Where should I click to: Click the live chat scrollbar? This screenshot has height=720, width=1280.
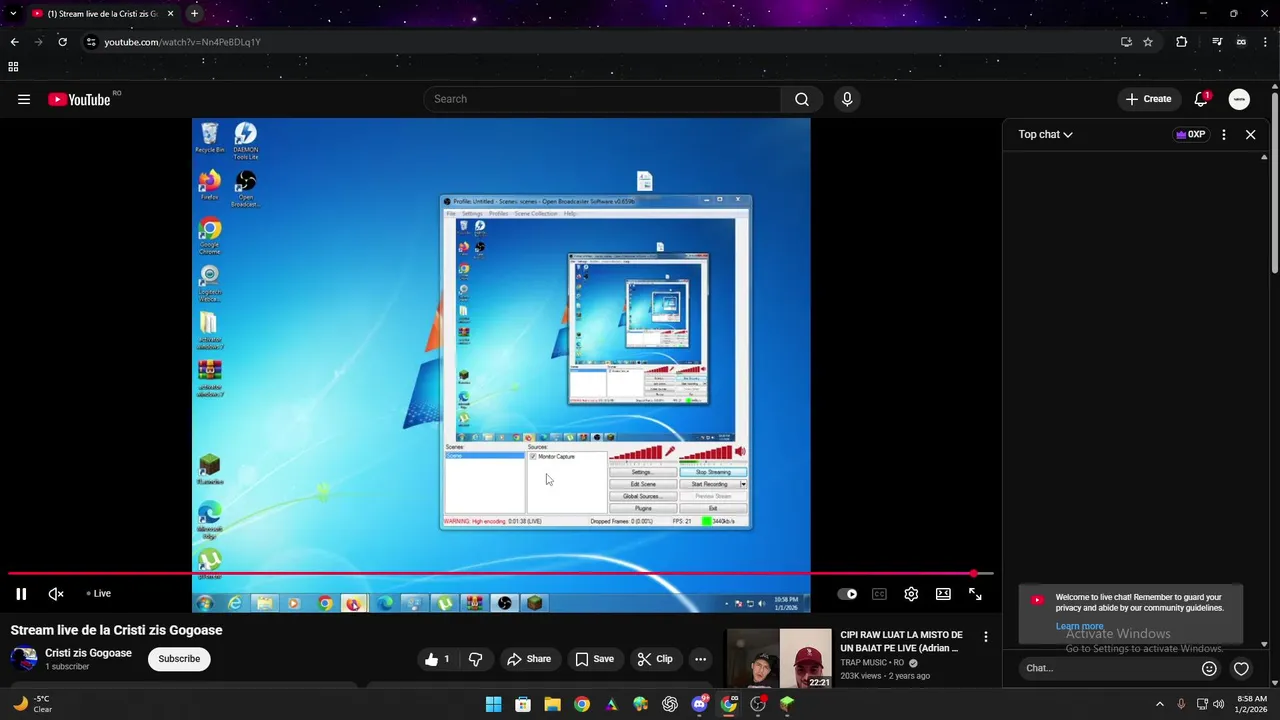pos(1264,400)
